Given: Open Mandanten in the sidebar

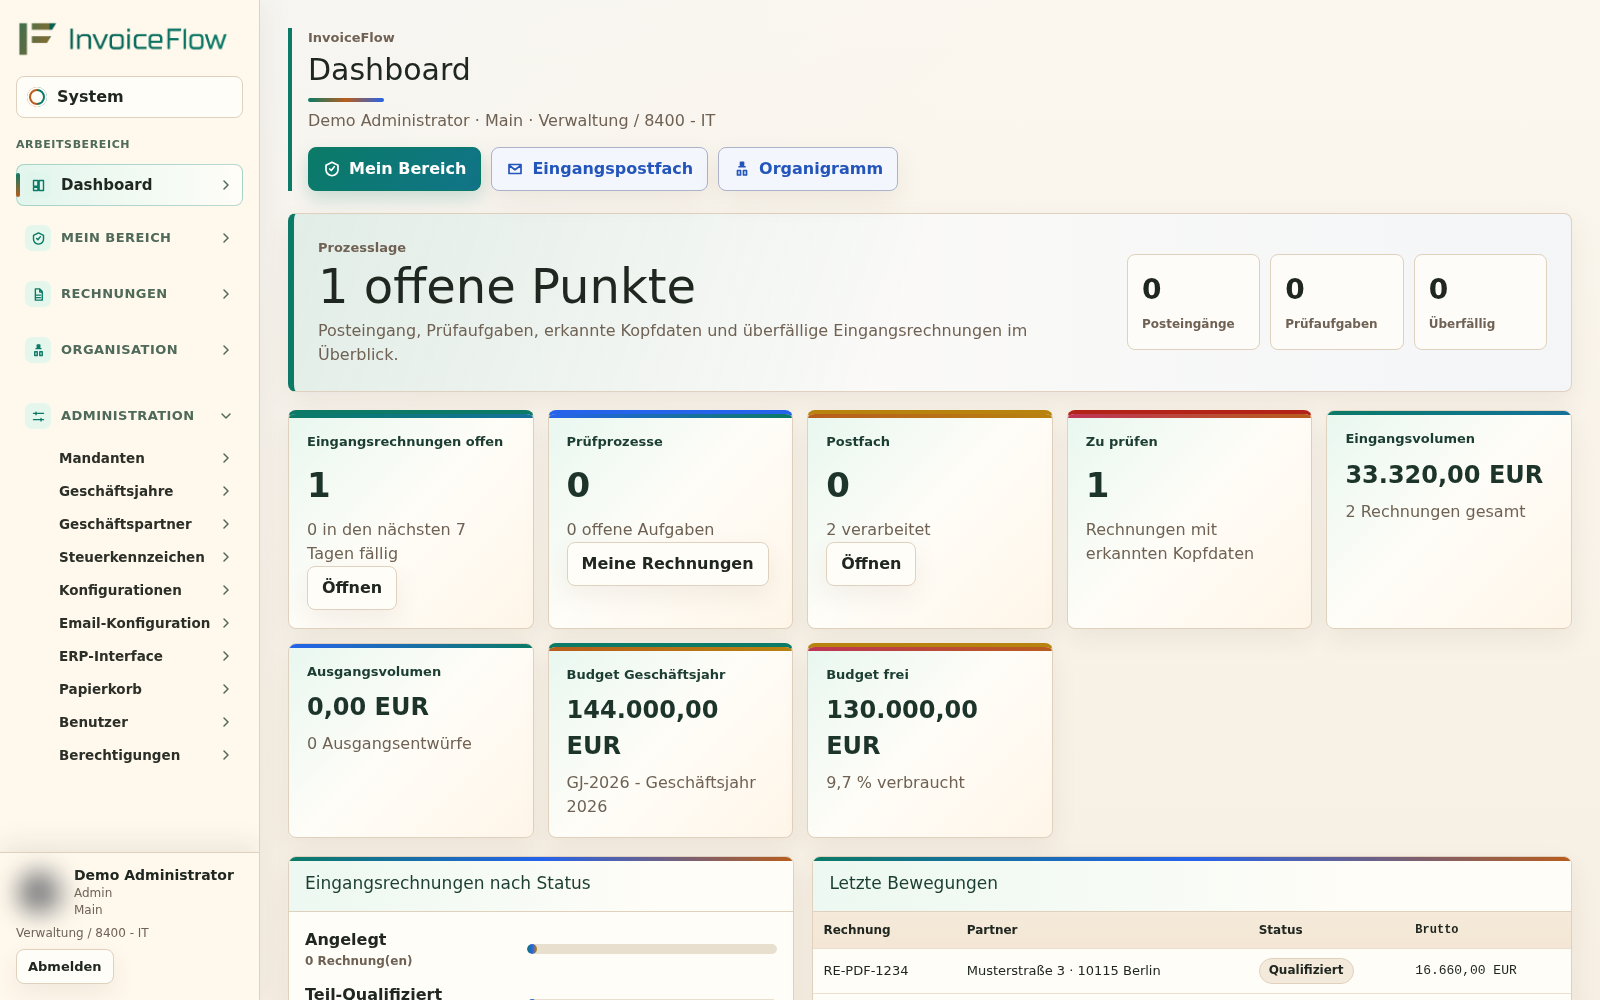Looking at the screenshot, I should point(145,458).
